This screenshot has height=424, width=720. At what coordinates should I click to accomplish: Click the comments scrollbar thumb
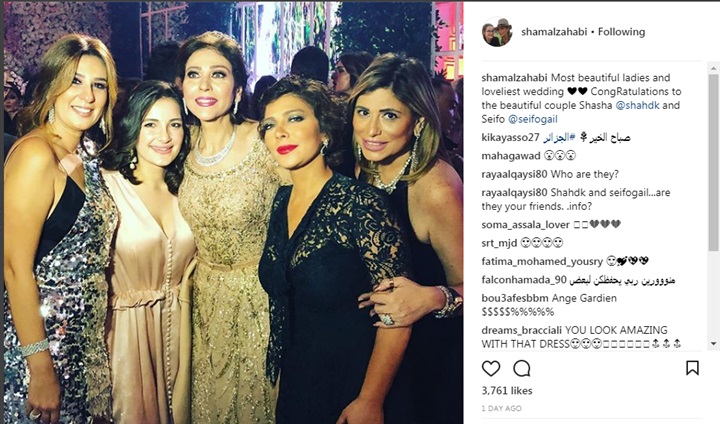pos(713,162)
